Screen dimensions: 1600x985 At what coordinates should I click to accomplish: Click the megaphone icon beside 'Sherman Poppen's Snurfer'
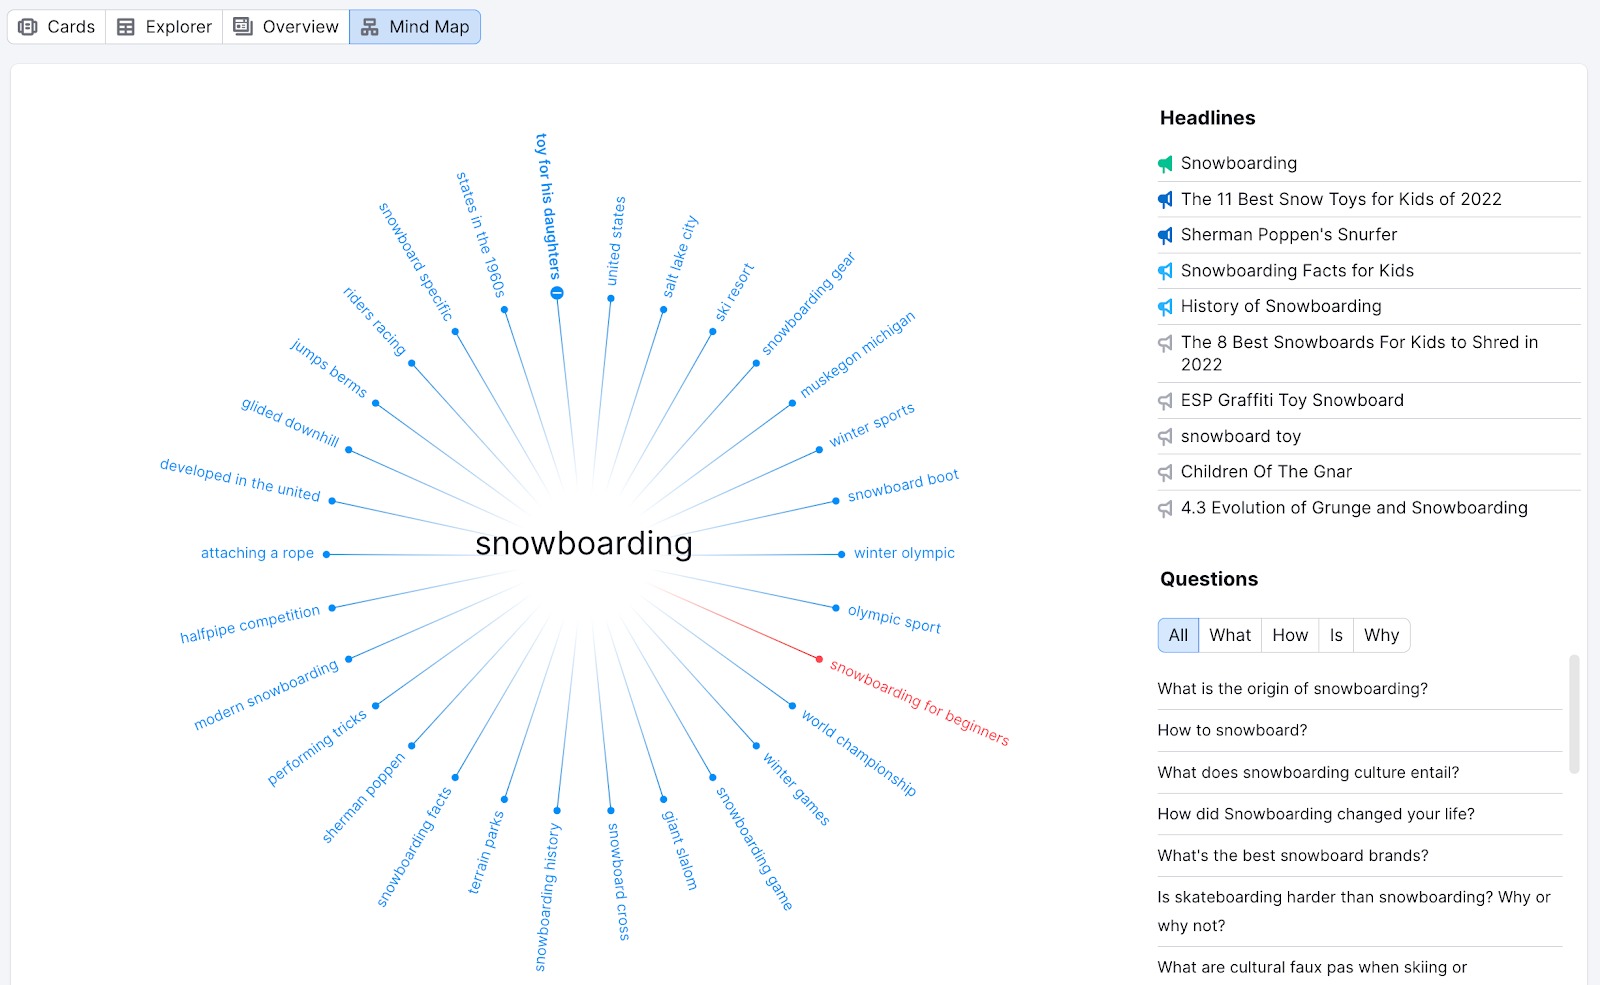coord(1165,235)
